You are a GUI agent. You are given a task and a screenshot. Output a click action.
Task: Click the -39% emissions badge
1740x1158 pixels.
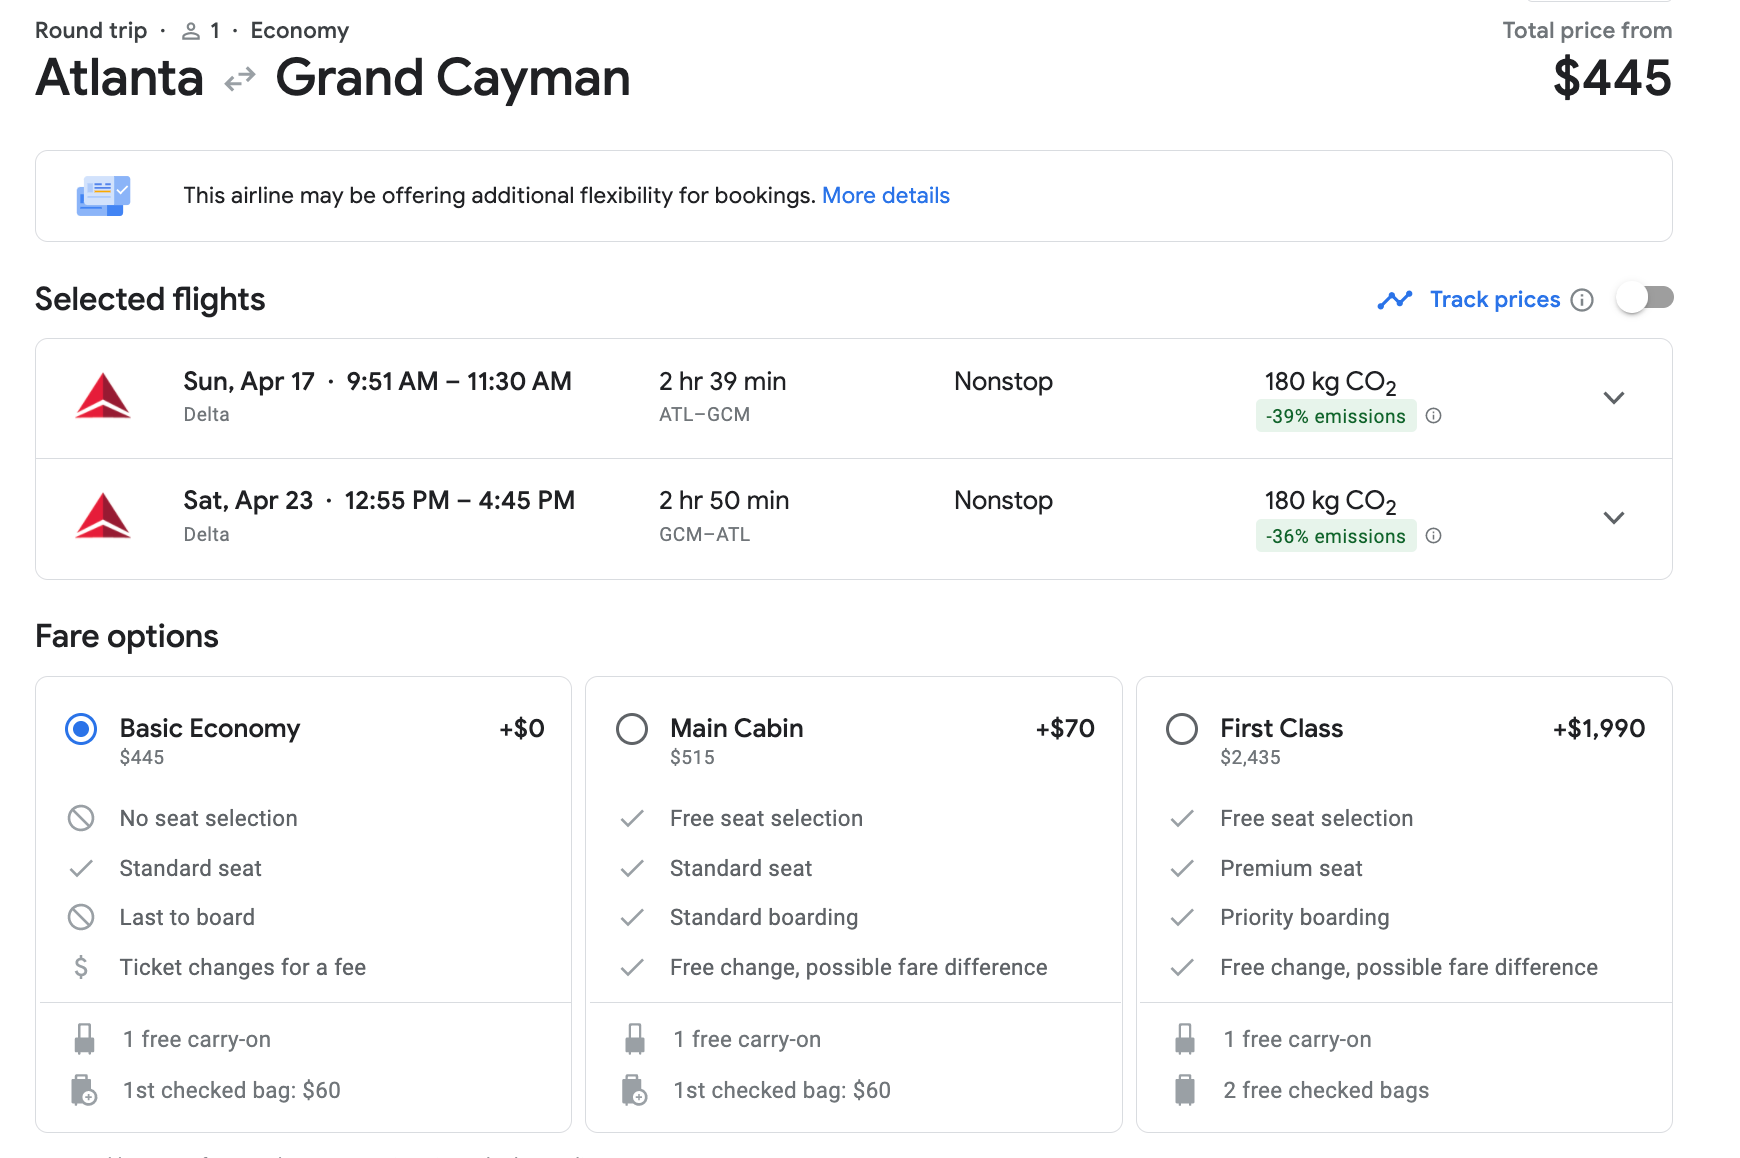[x=1335, y=416]
